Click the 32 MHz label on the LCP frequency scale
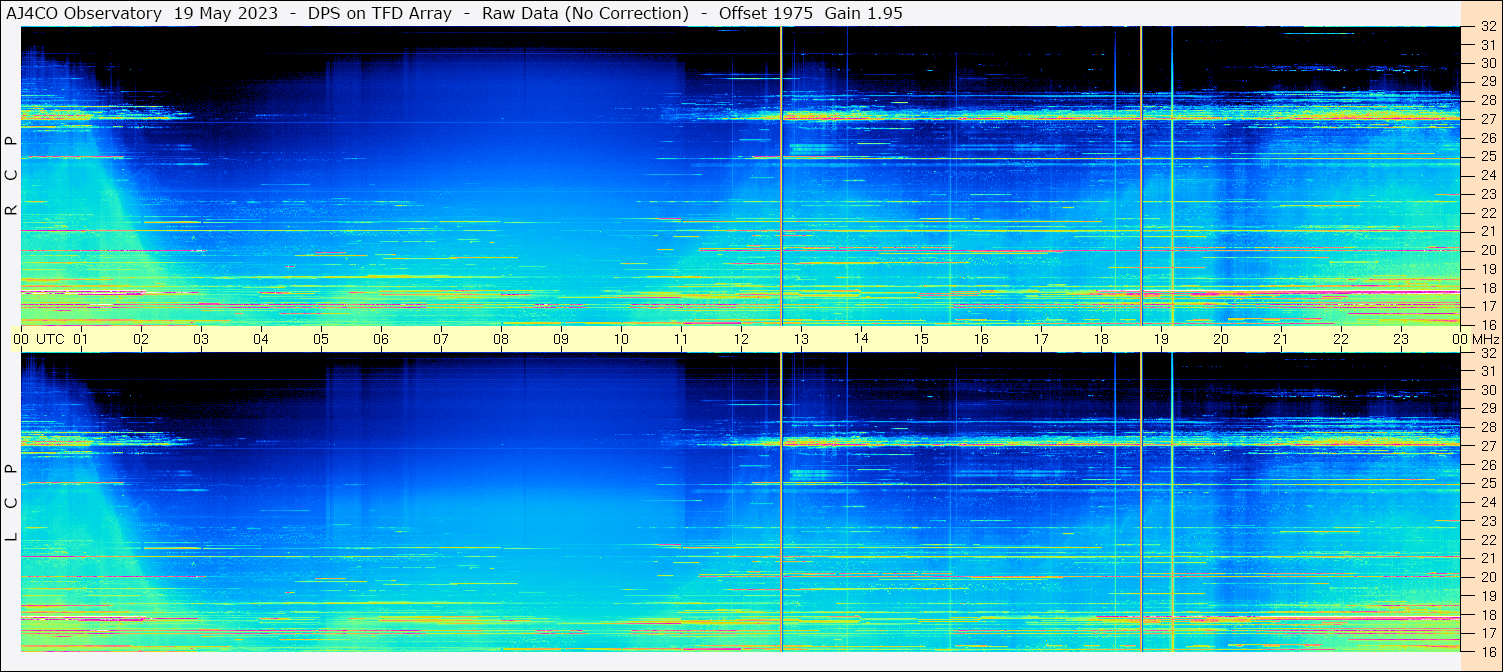Viewport: 1503px width, 672px height. point(1488,353)
